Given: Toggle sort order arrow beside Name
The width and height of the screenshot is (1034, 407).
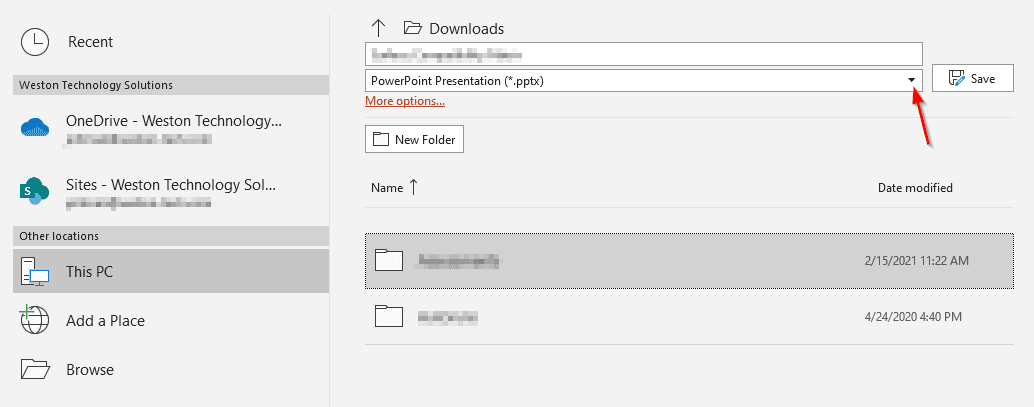Looking at the screenshot, I should [x=413, y=187].
